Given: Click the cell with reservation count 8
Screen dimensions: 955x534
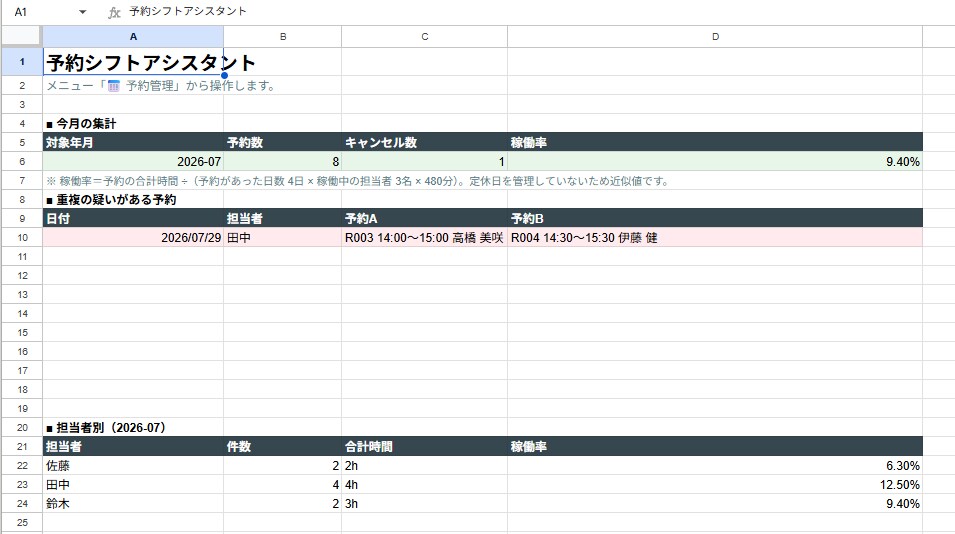Looking at the screenshot, I should pos(283,161).
